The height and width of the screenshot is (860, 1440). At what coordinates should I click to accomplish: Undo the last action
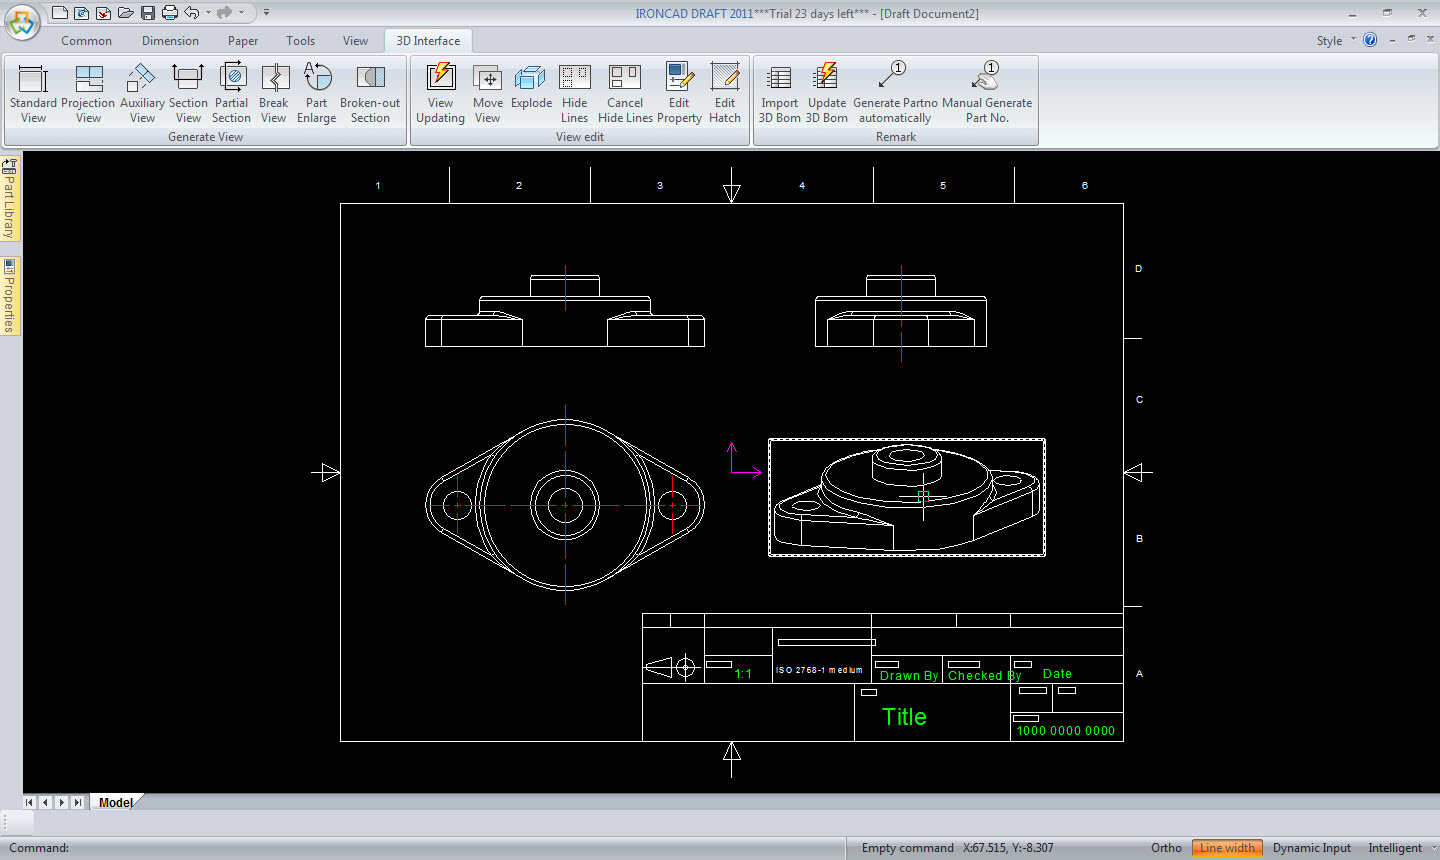[192, 13]
